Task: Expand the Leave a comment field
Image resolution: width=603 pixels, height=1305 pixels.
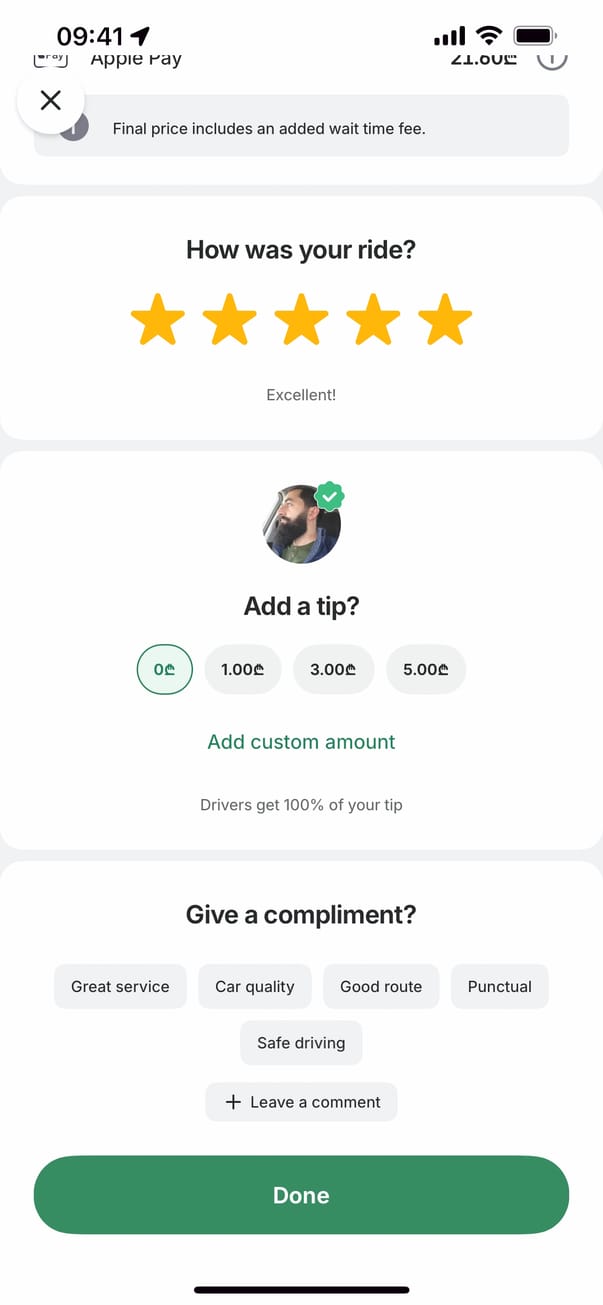Action: click(301, 1102)
